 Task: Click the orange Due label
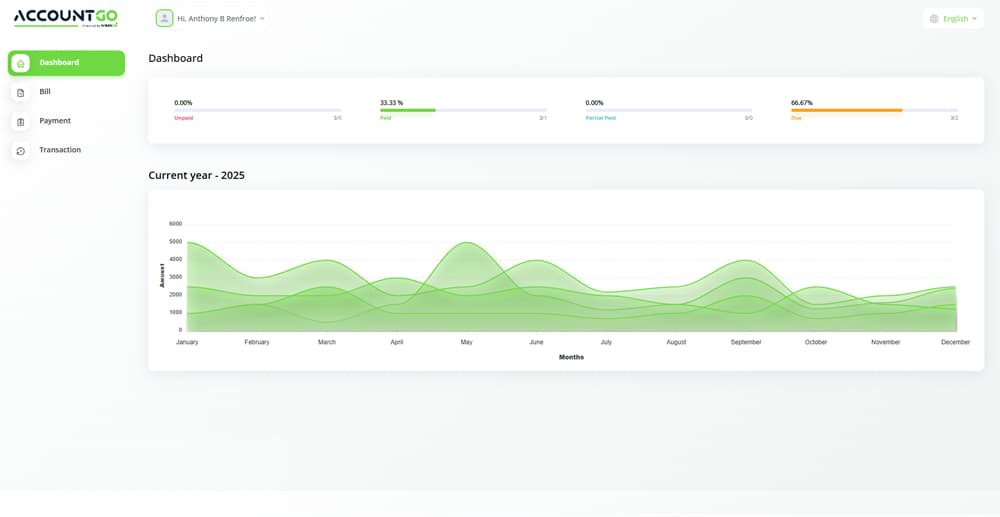click(x=796, y=118)
